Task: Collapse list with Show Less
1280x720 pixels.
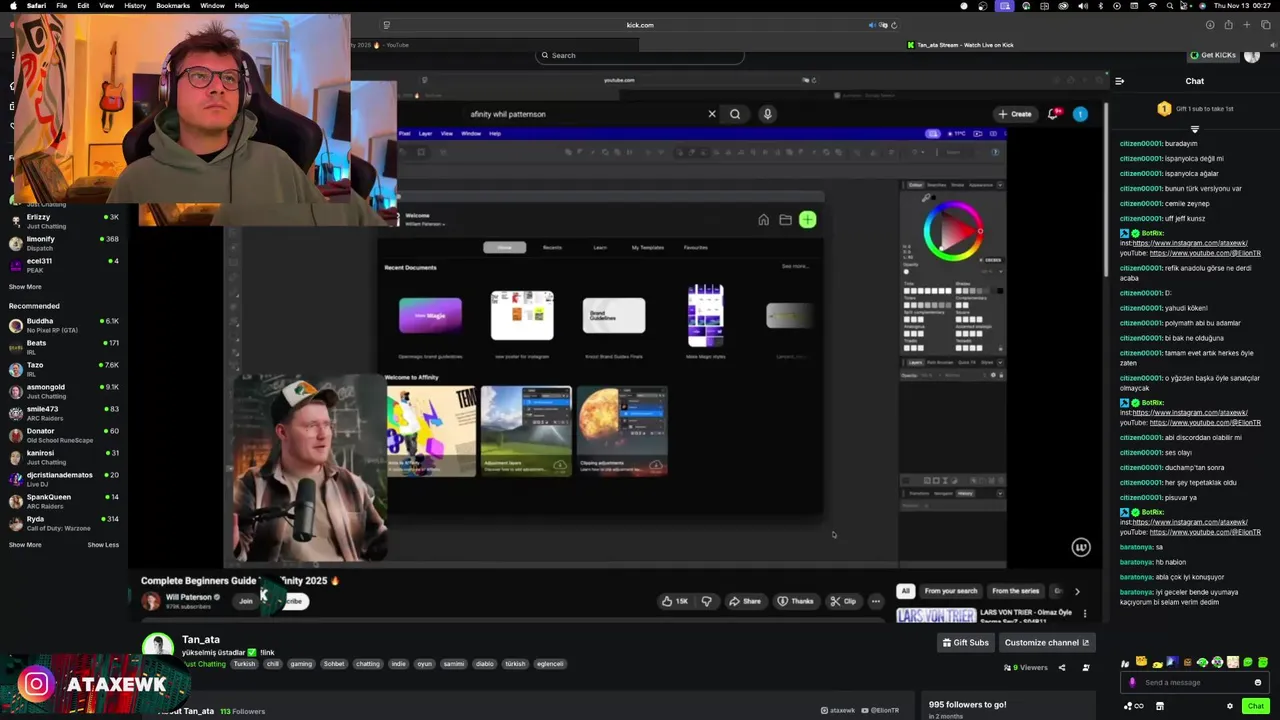Action: coord(103,545)
